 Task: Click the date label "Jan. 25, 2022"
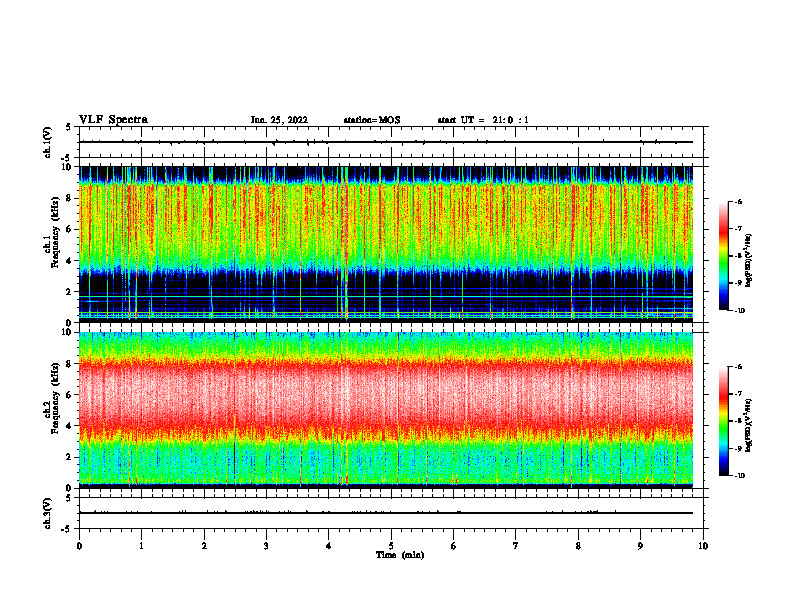[279, 120]
